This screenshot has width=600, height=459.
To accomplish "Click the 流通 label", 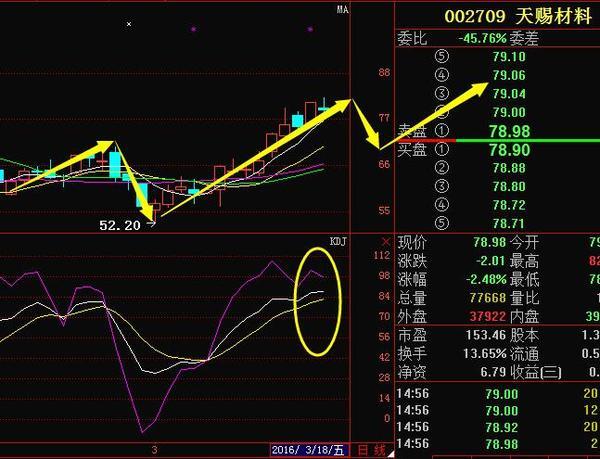I will pyautogui.click(x=524, y=353).
